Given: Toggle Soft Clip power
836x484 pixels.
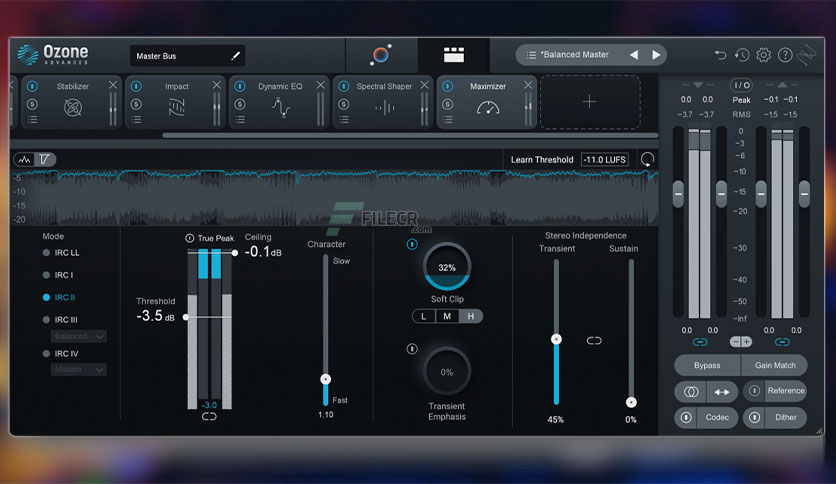Looking at the screenshot, I should pos(412,244).
